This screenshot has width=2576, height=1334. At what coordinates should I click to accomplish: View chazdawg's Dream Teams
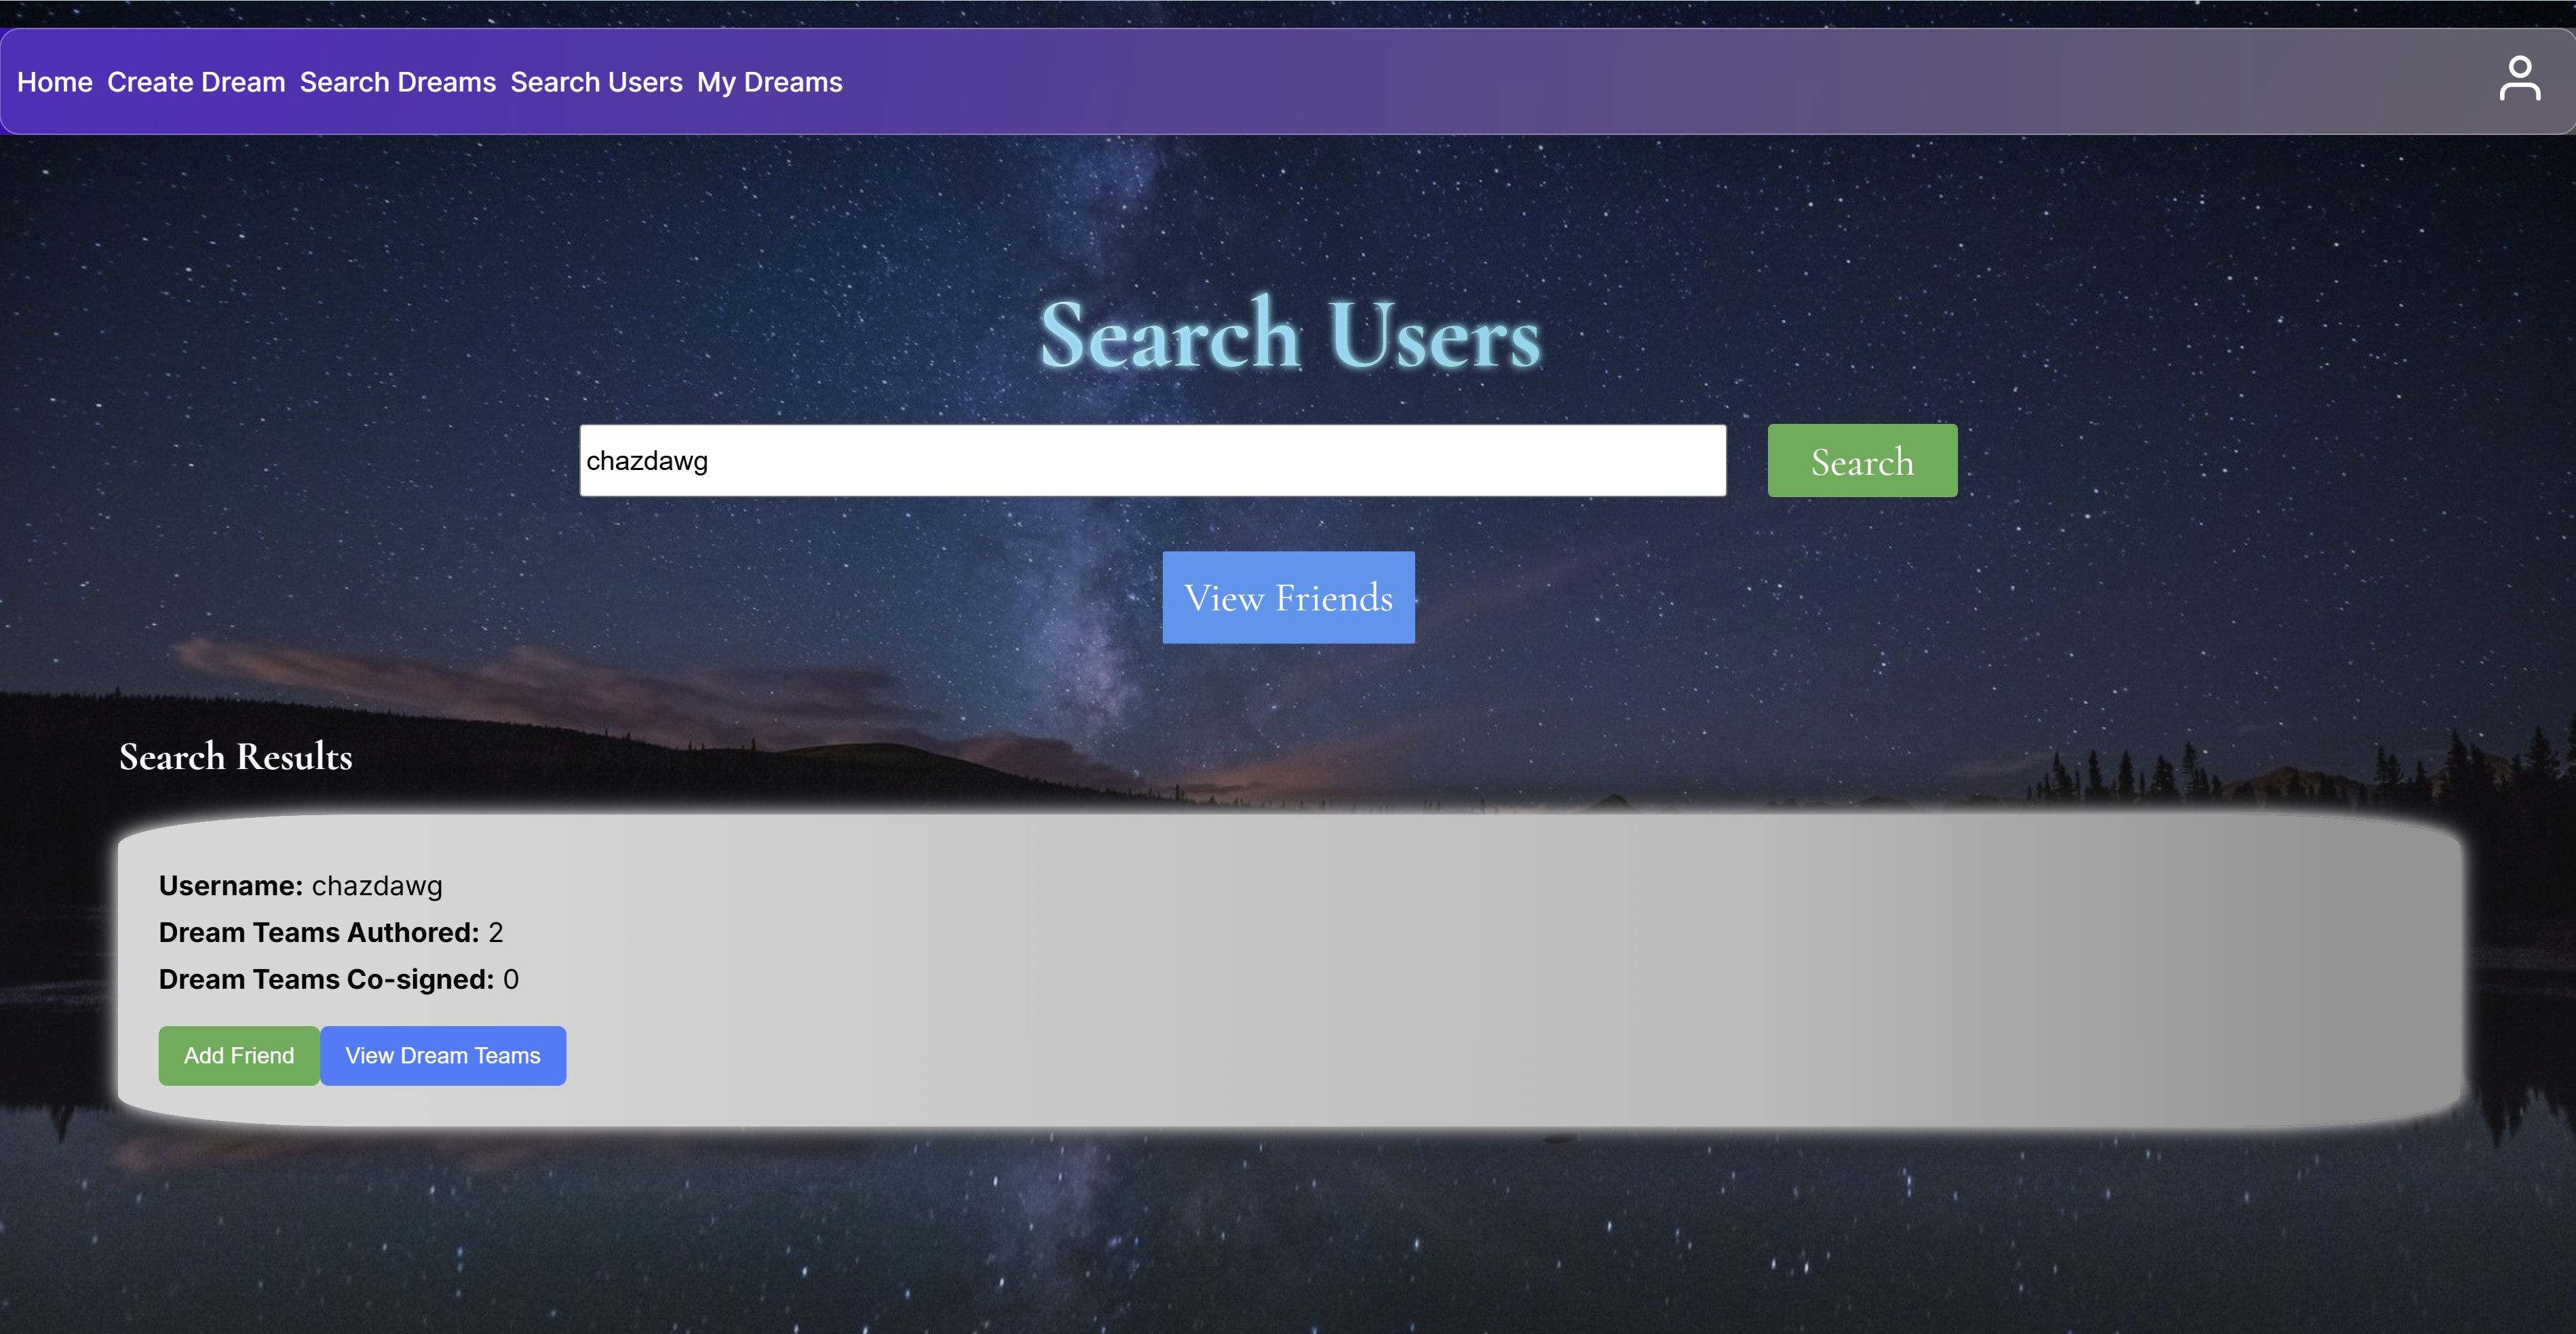[443, 1055]
